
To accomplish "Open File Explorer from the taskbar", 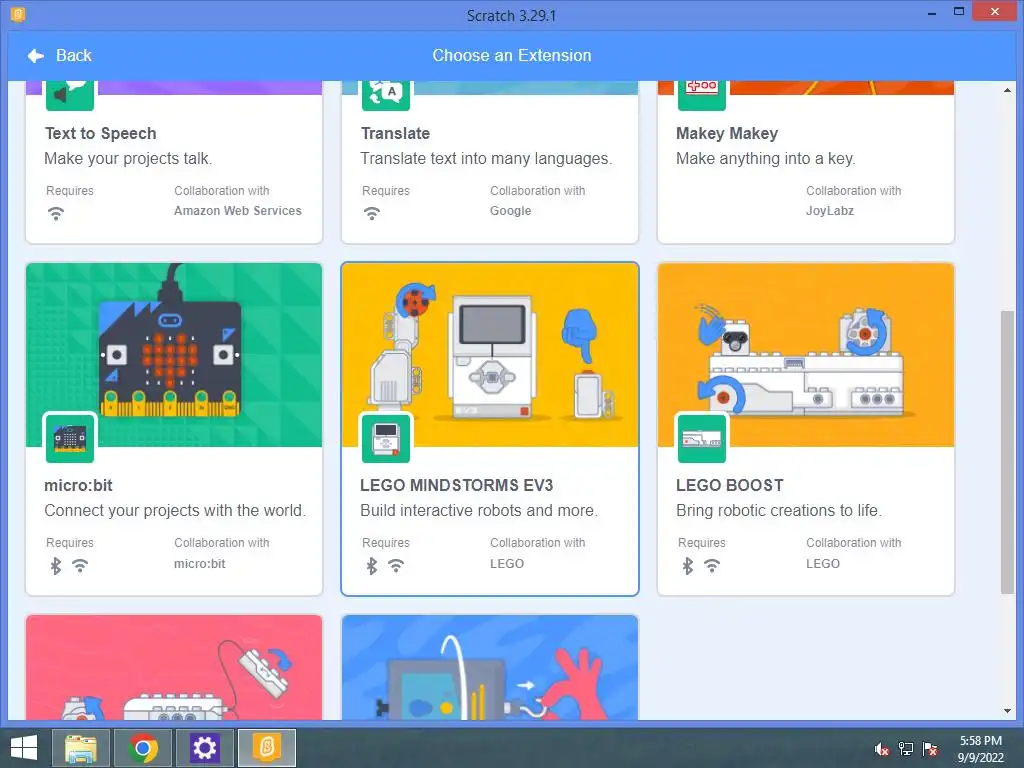I will tap(80, 748).
